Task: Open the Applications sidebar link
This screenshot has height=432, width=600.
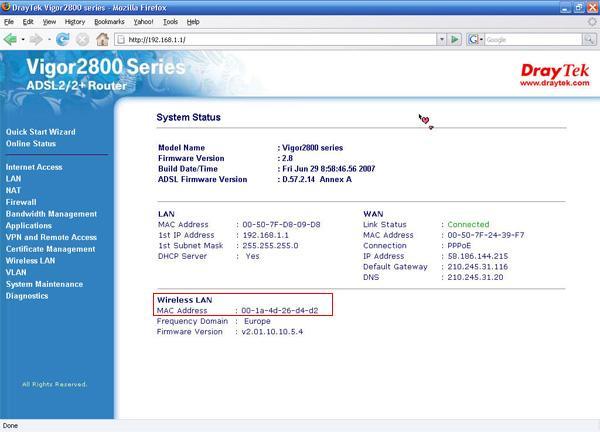Action: pyautogui.click(x=28, y=226)
